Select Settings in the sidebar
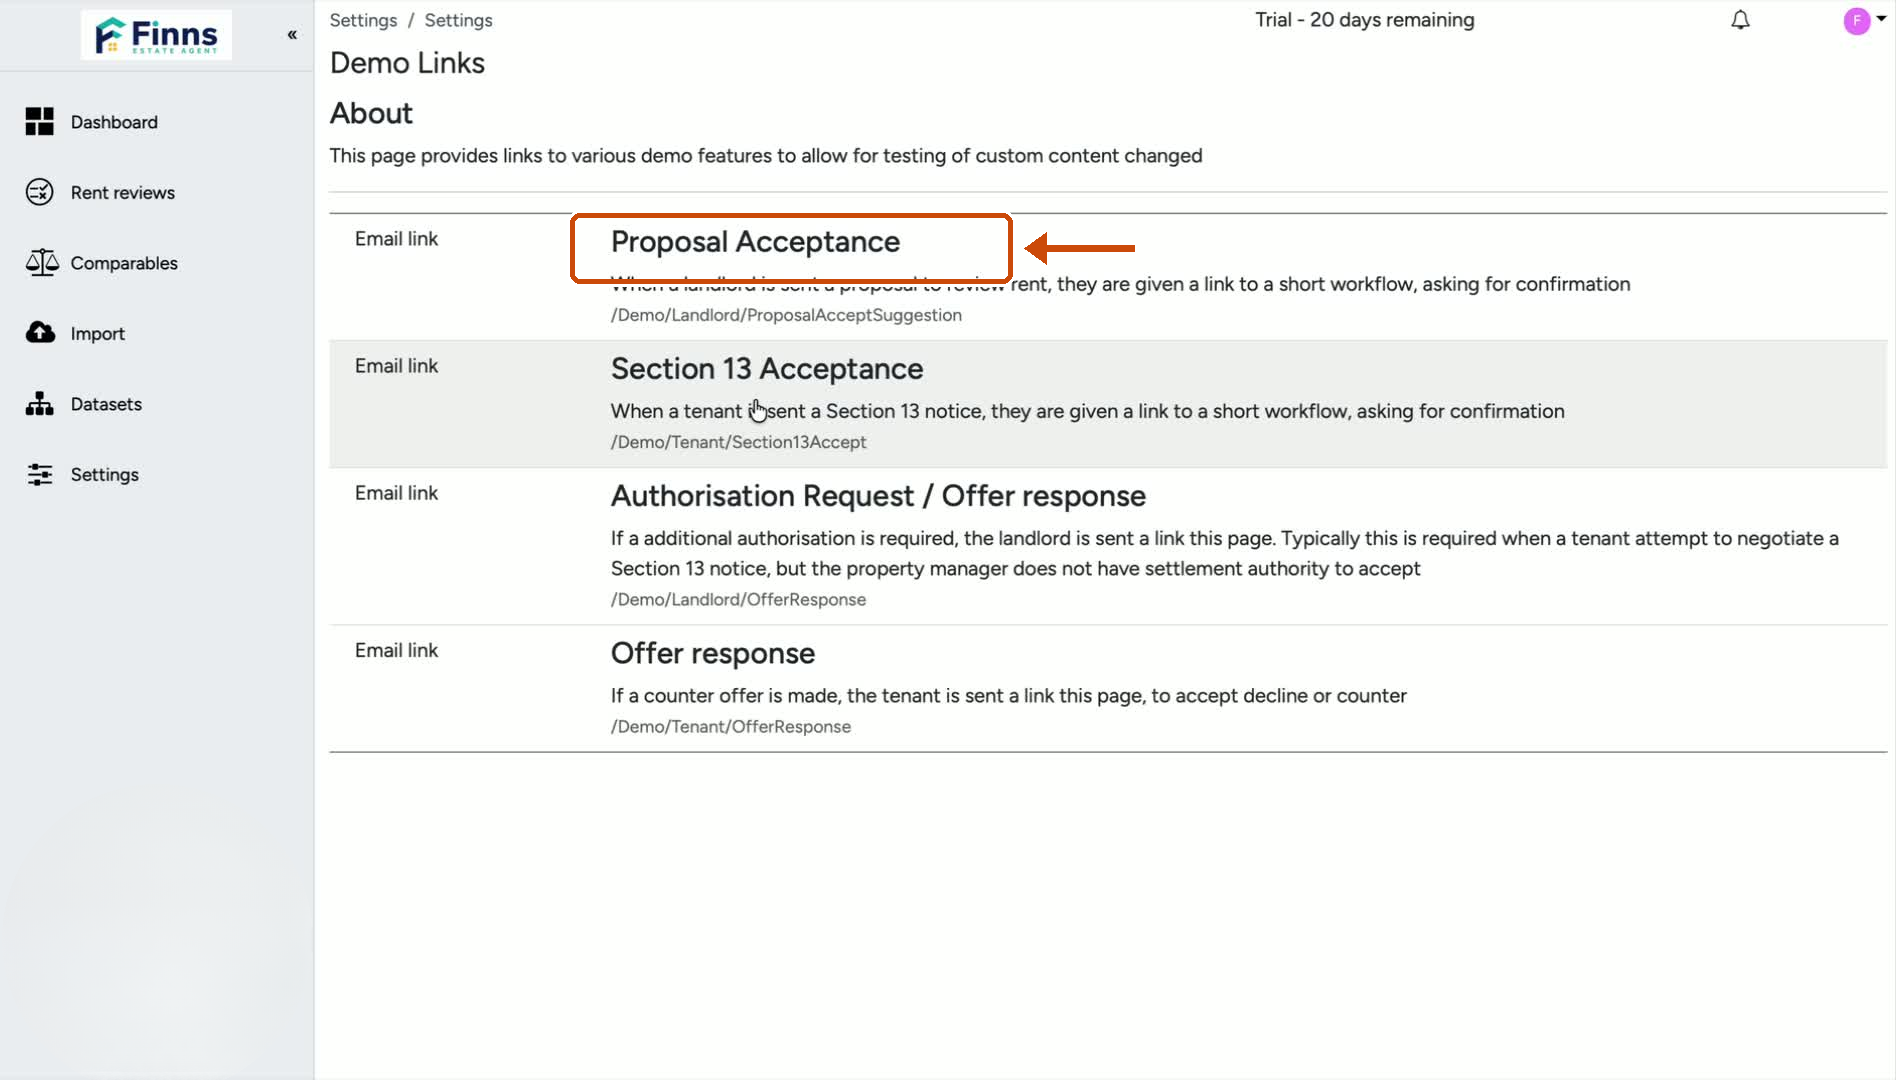The width and height of the screenshot is (1896, 1080). tap(105, 475)
